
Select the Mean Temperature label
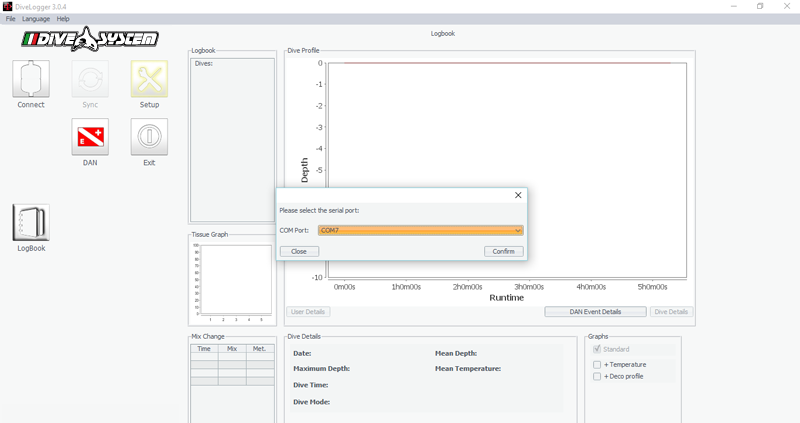468,368
